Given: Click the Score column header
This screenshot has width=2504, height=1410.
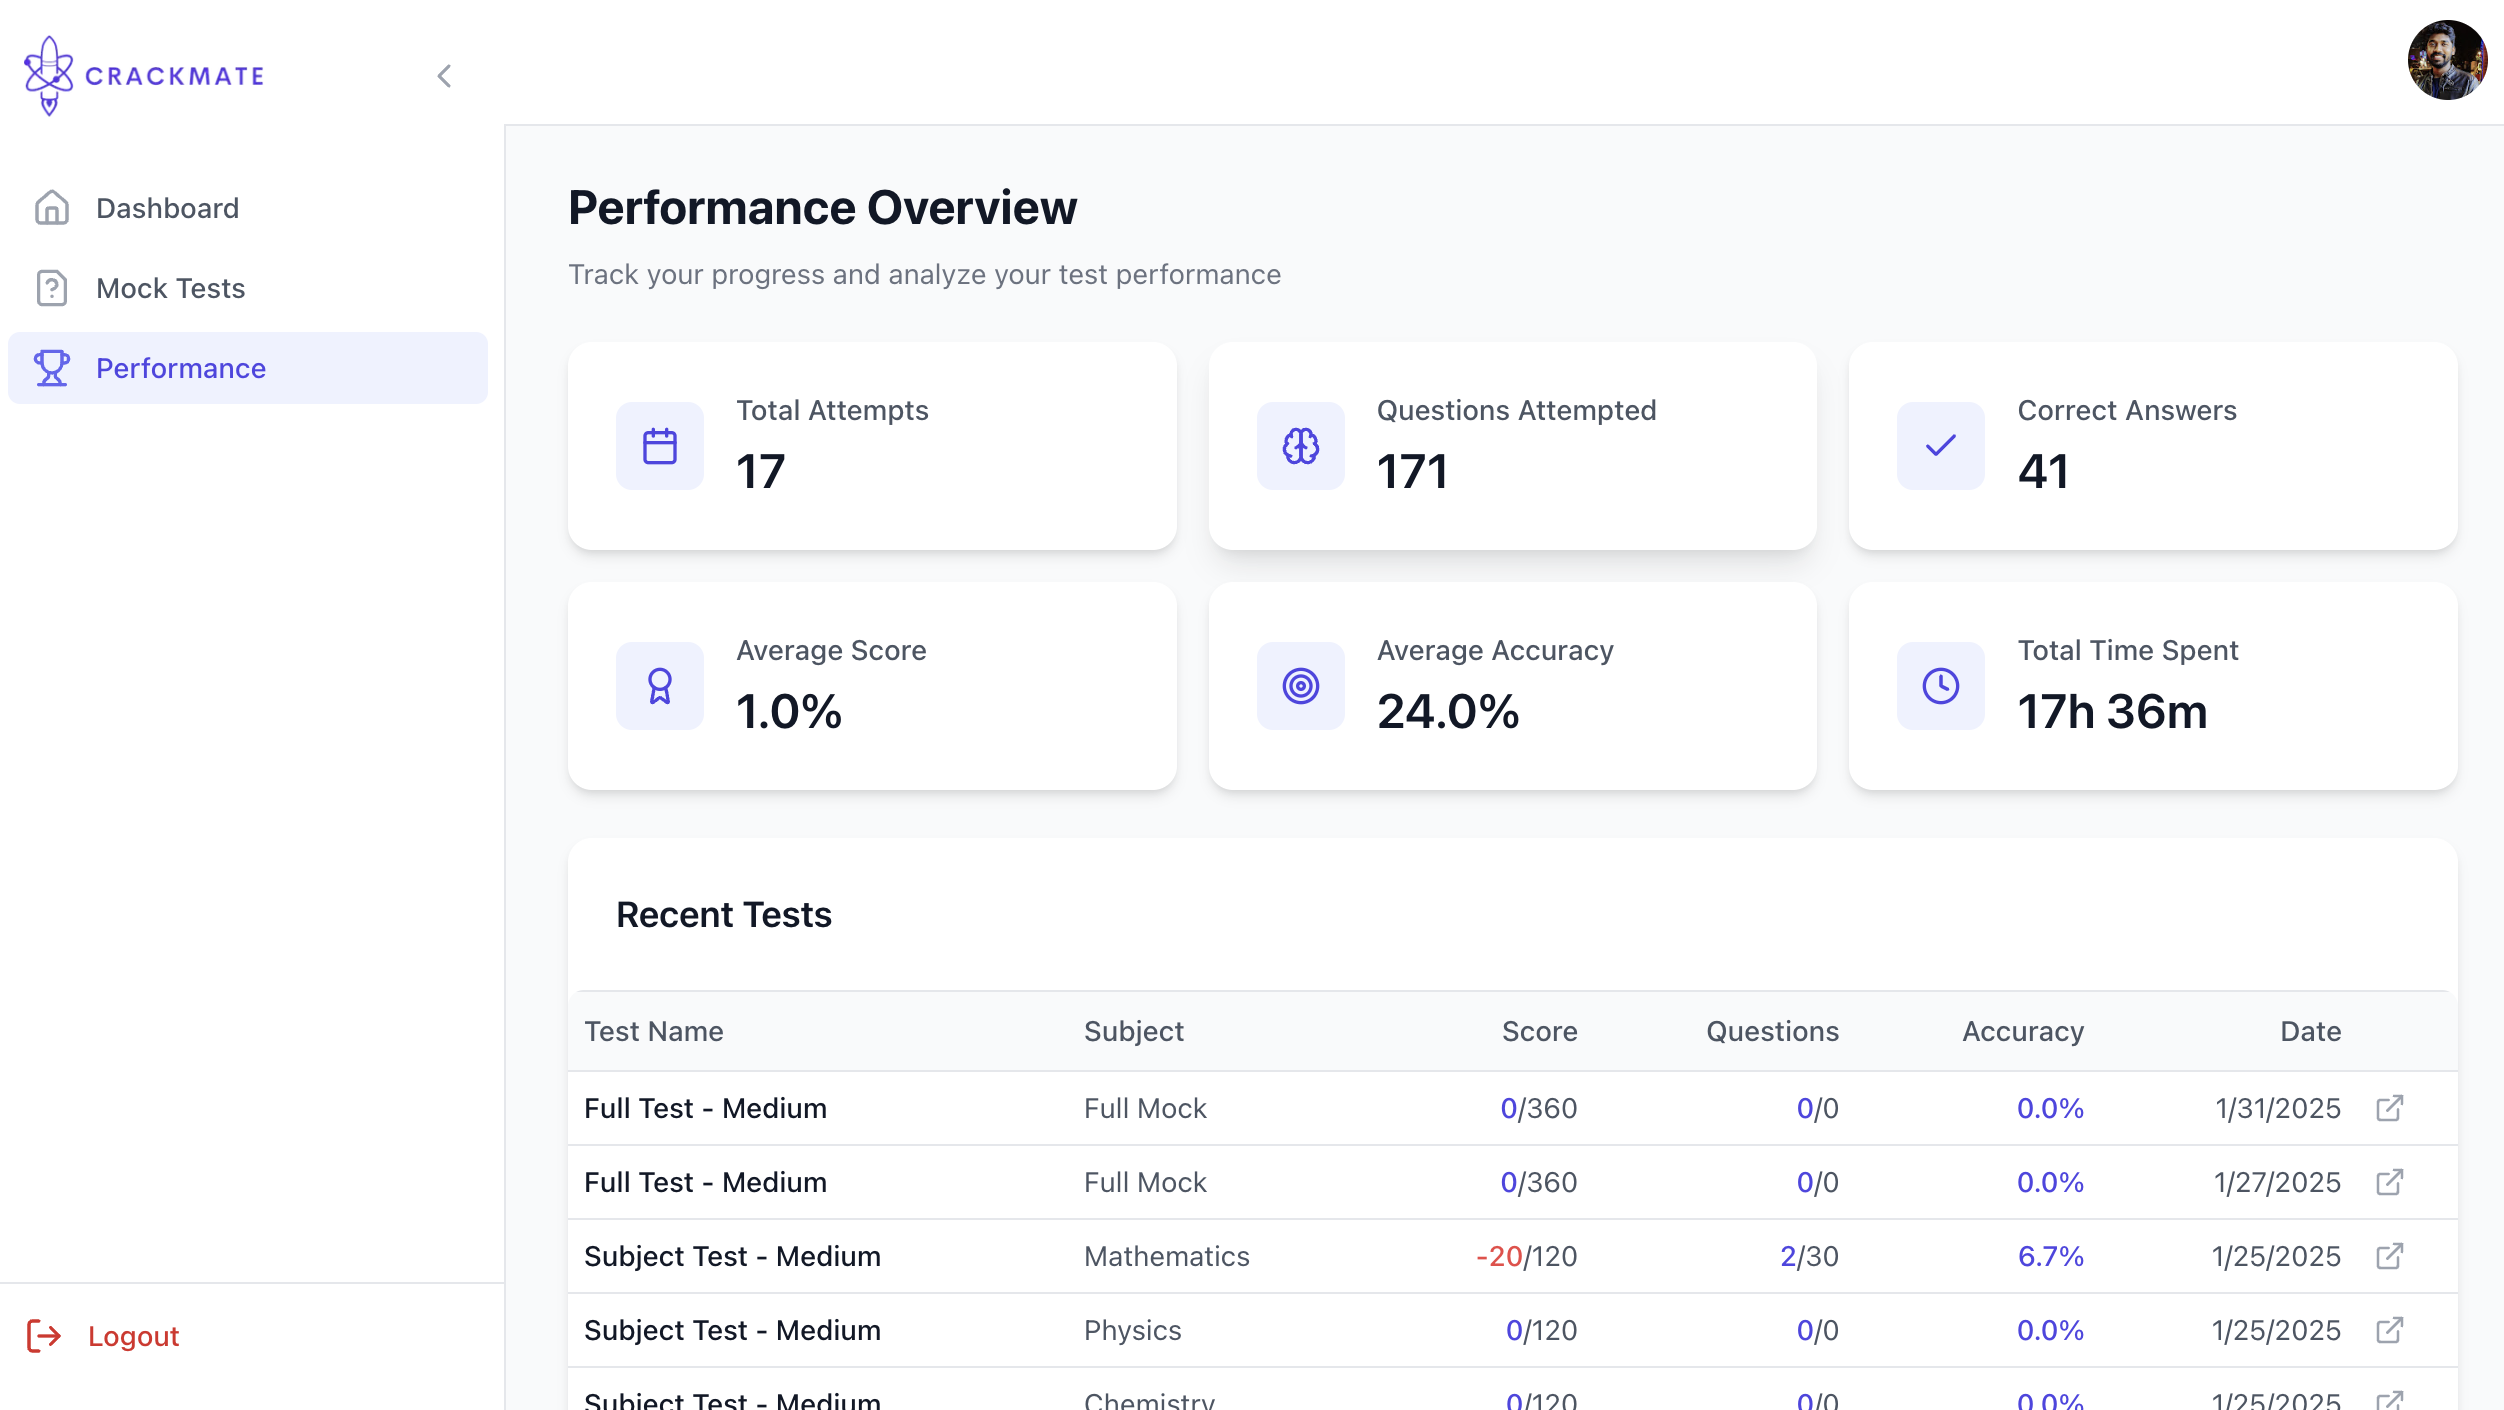Looking at the screenshot, I should [x=1539, y=1031].
